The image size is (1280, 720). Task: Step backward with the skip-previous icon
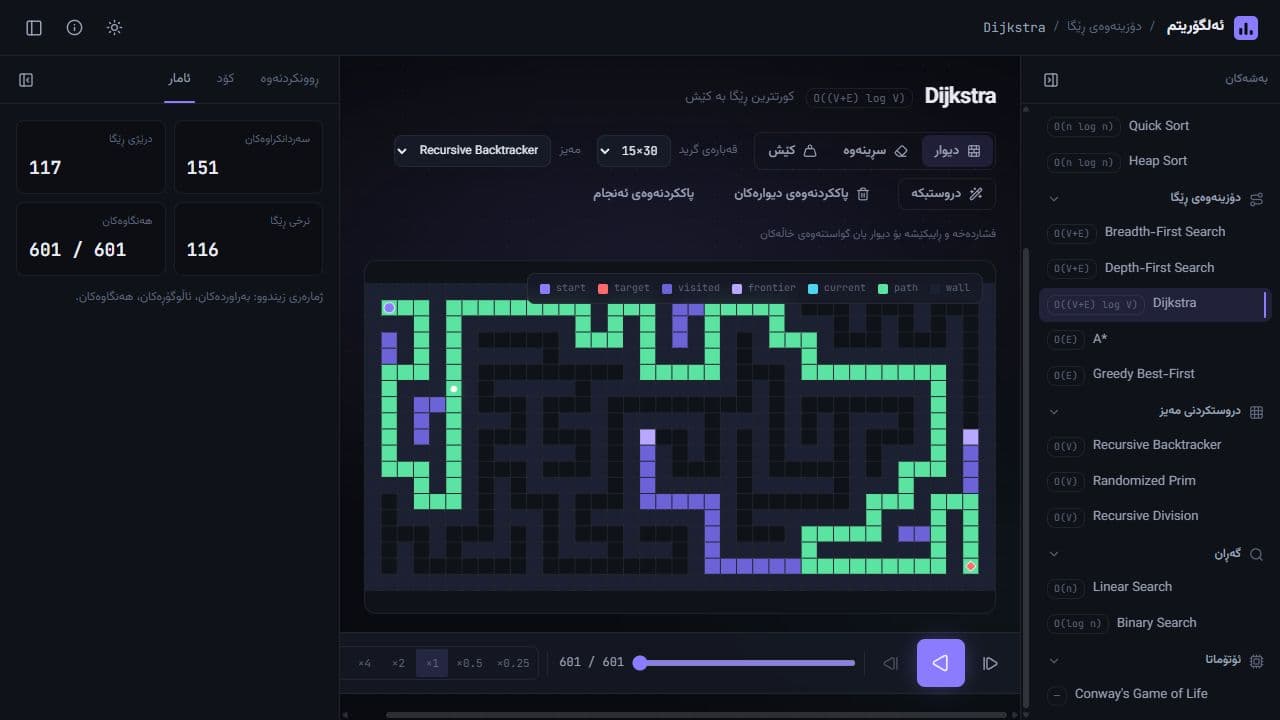click(x=891, y=663)
